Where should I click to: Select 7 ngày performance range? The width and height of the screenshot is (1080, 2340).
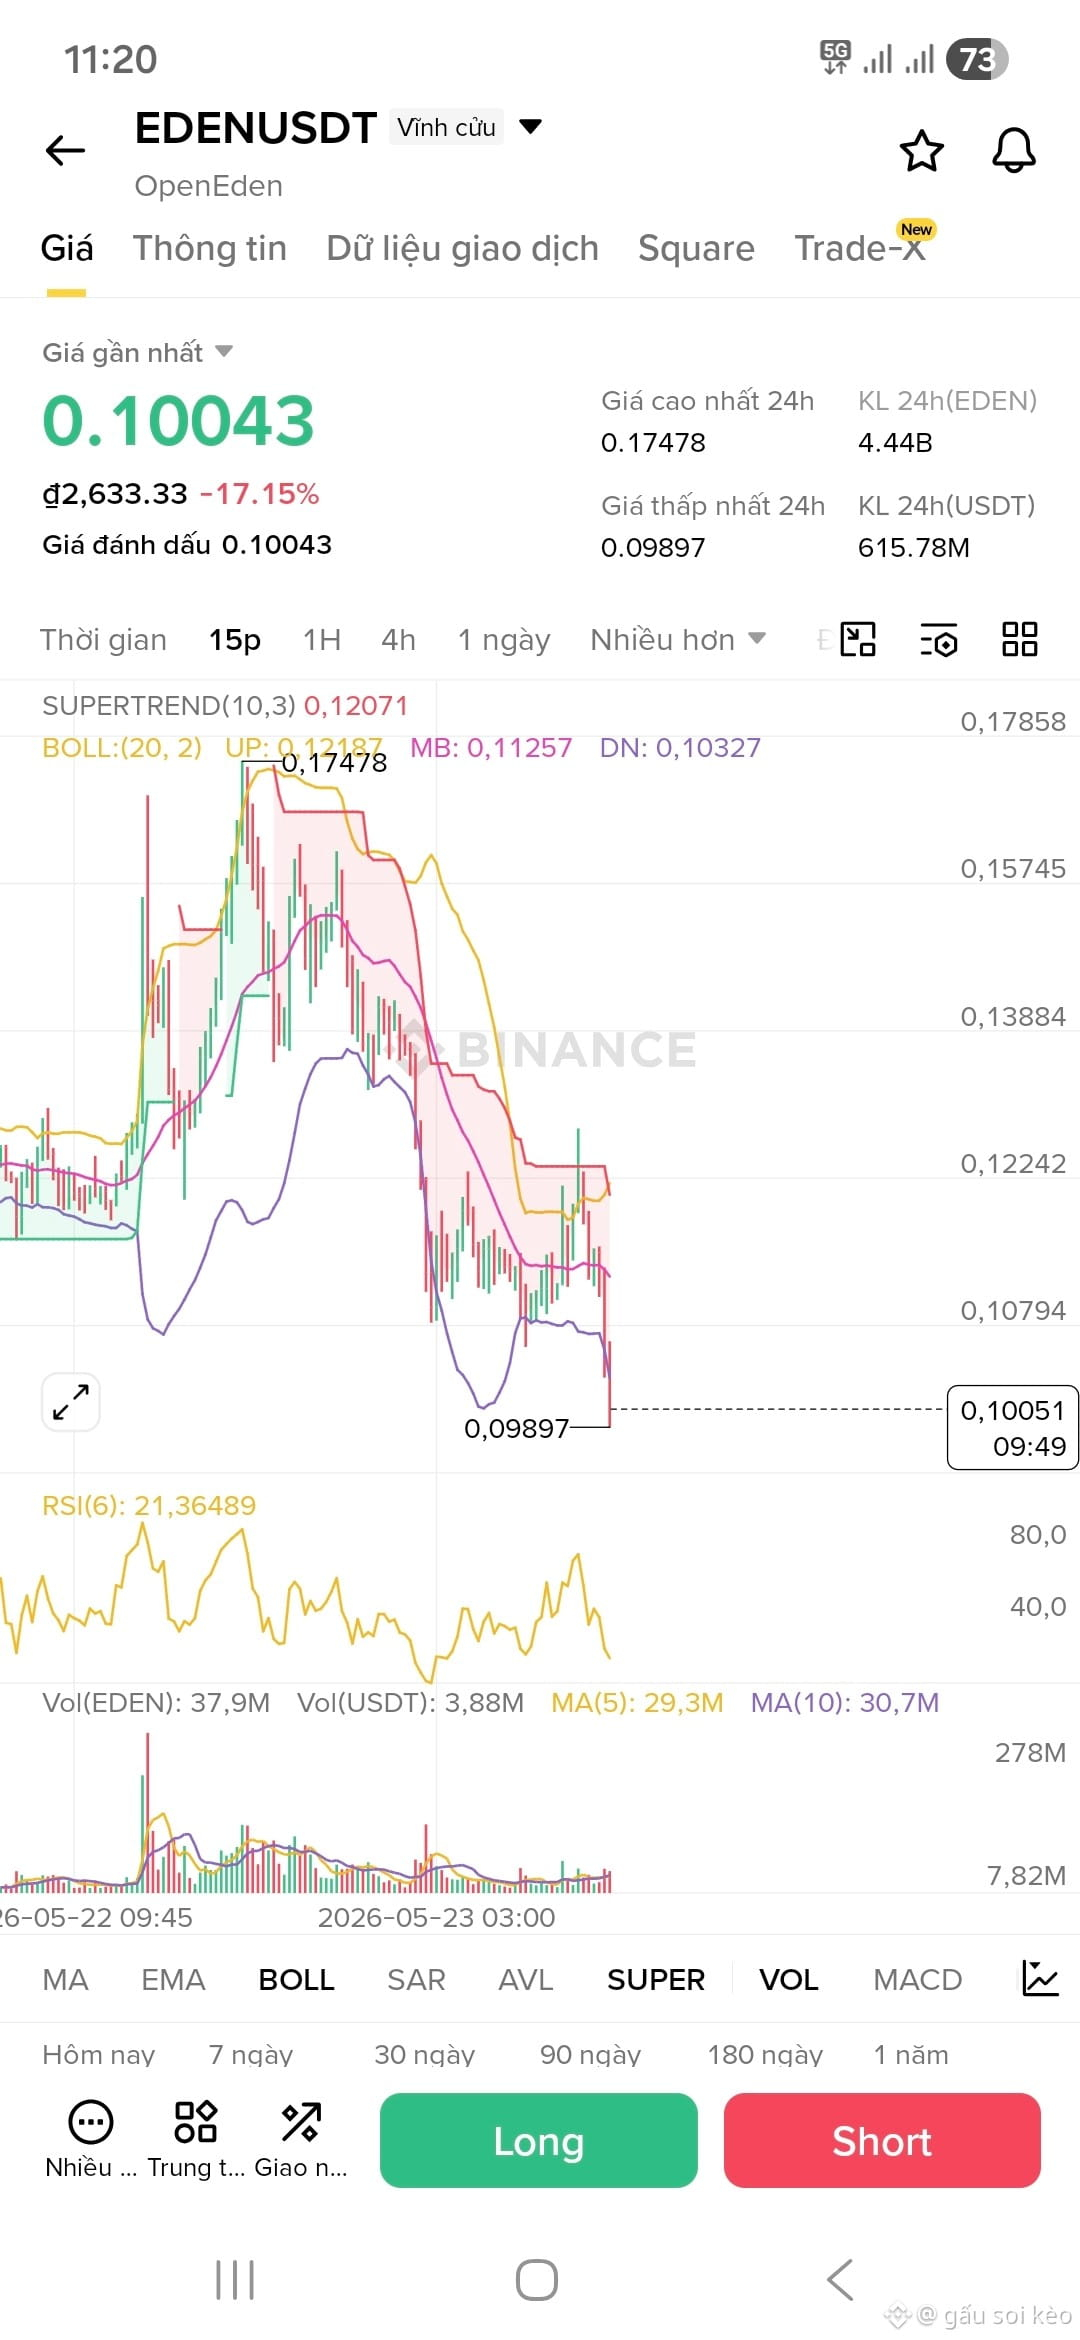[x=251, y=2054]
